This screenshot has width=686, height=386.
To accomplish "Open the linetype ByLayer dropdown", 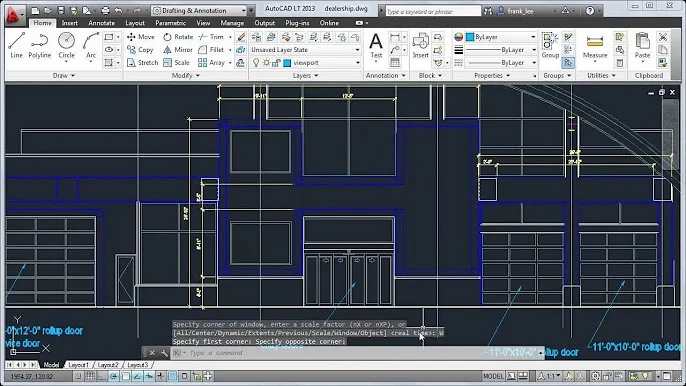I will coord(501,63).
